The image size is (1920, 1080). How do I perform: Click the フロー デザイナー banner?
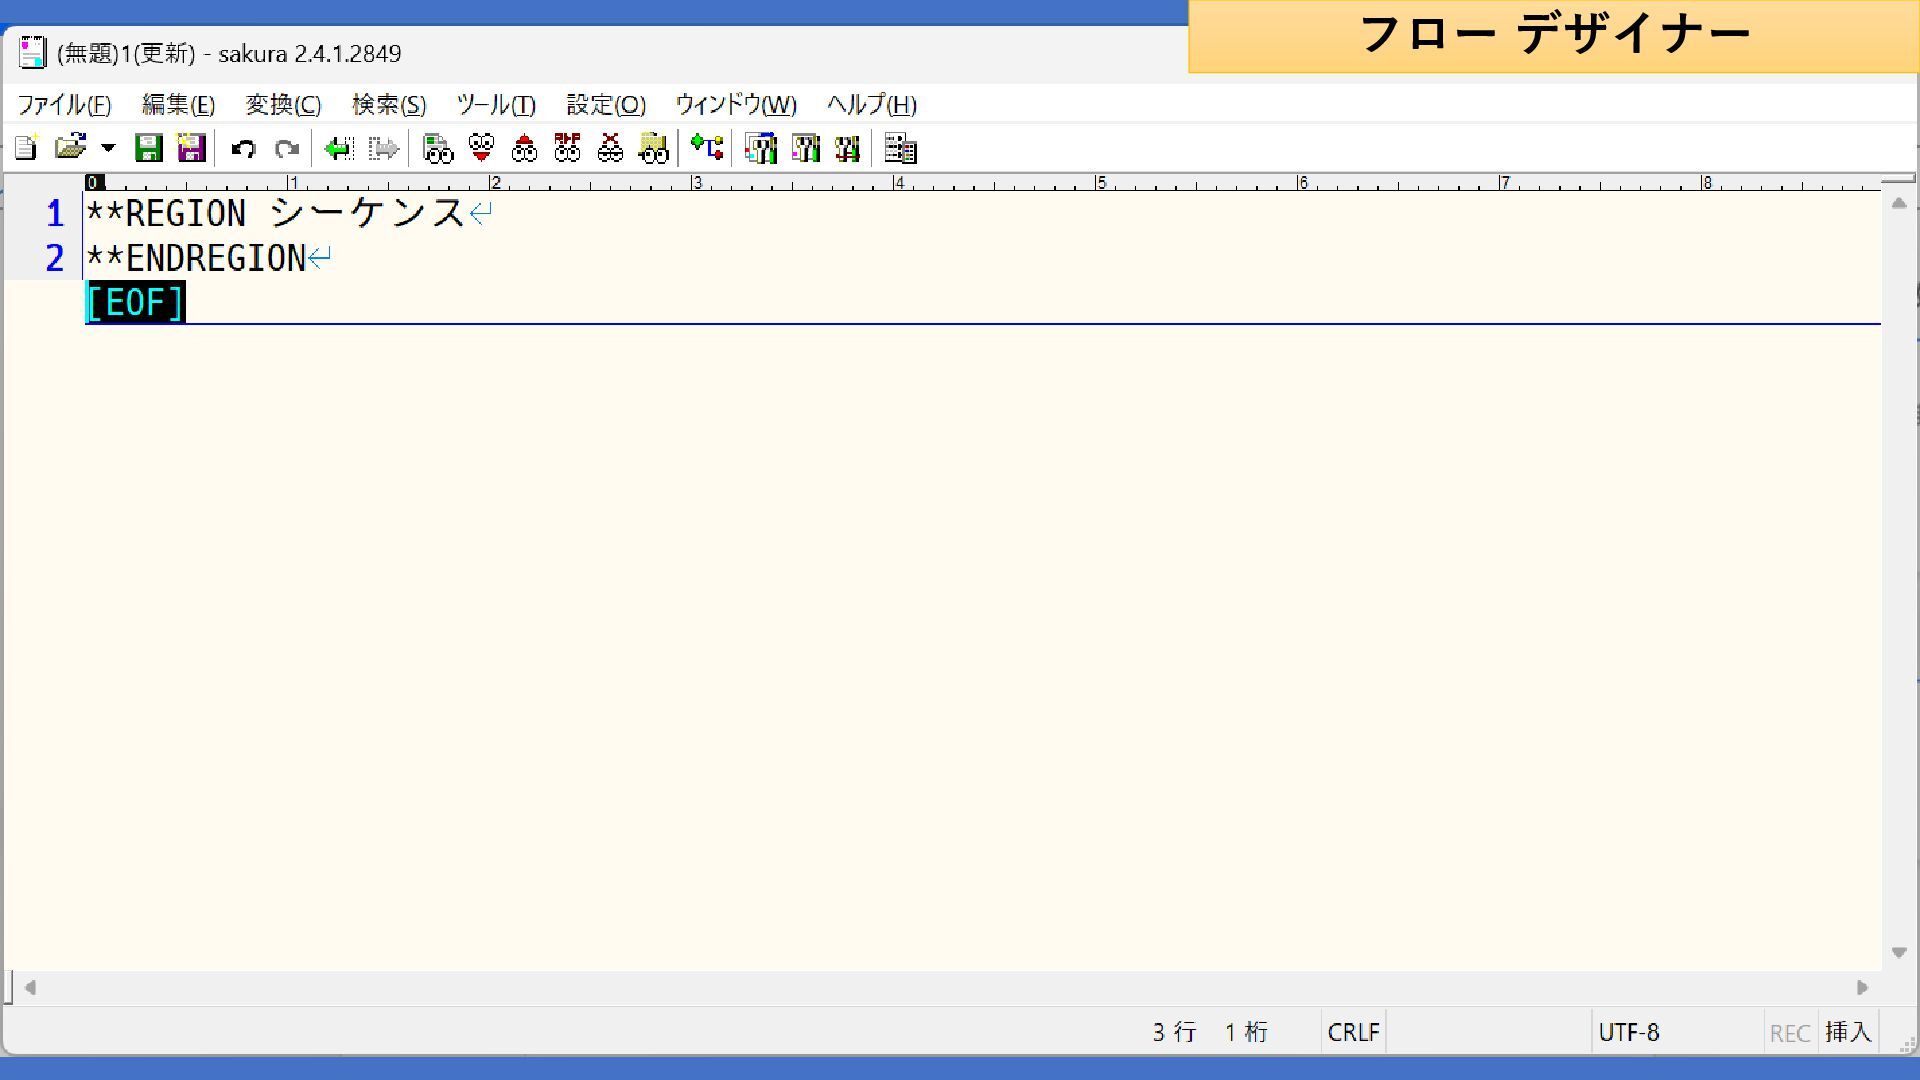(1553, 36)
